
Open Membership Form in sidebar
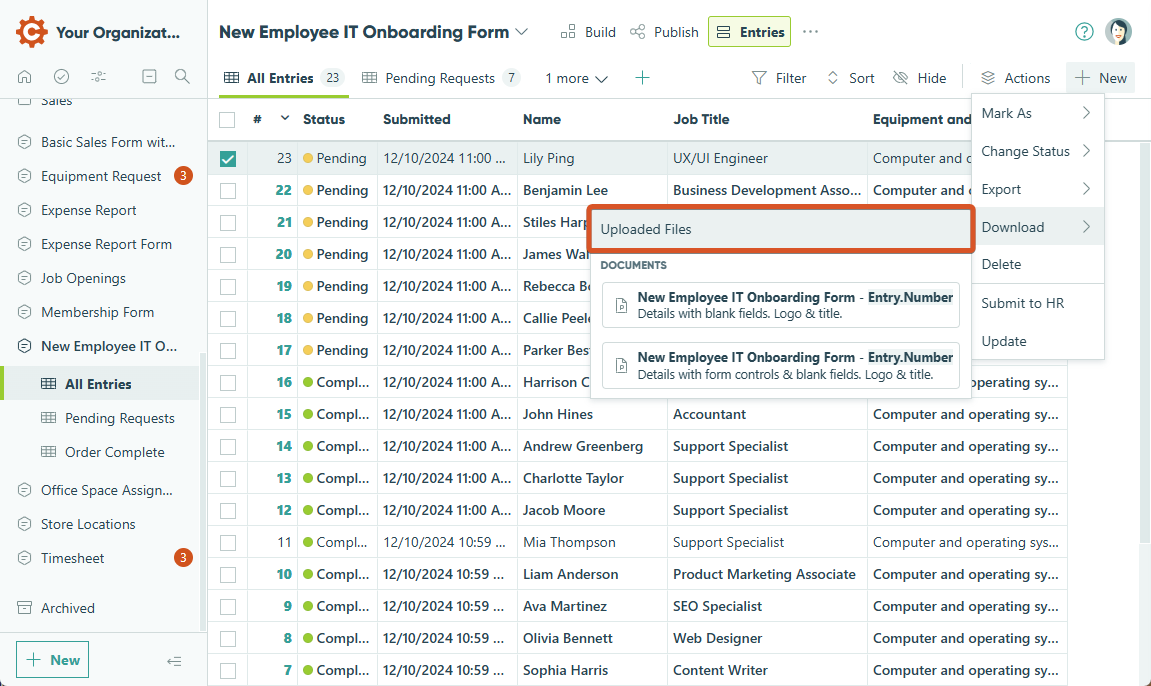pos(97,313)
